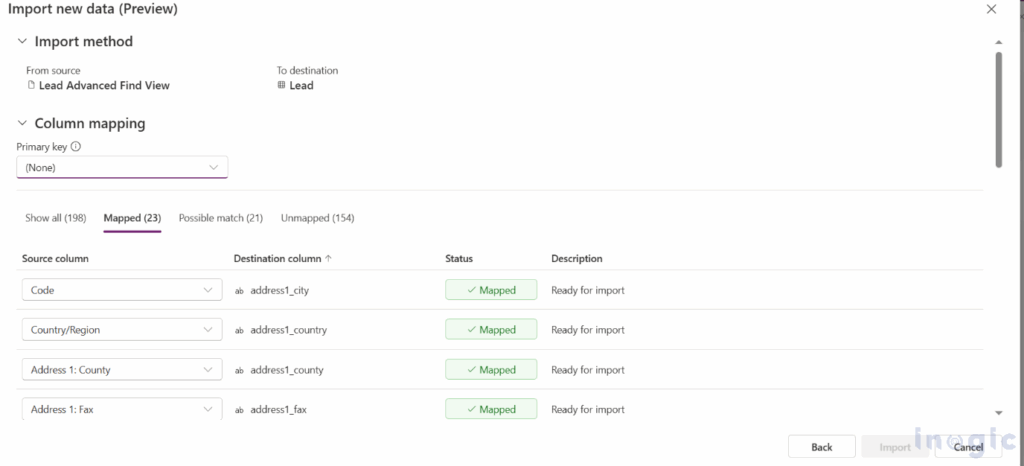Click the text type icon beside address1_city
Viewport: 1024px width, 466px height.
pyautogui.click(x=239, y=290)
